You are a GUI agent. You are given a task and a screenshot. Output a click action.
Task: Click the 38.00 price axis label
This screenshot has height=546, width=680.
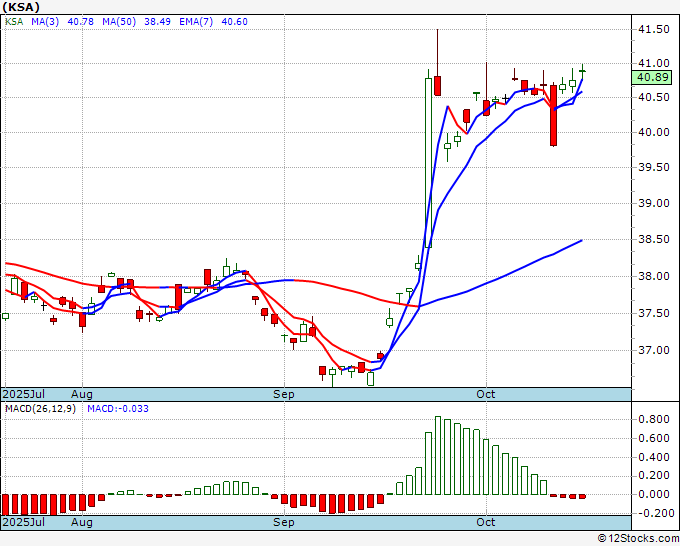[654, 276]
